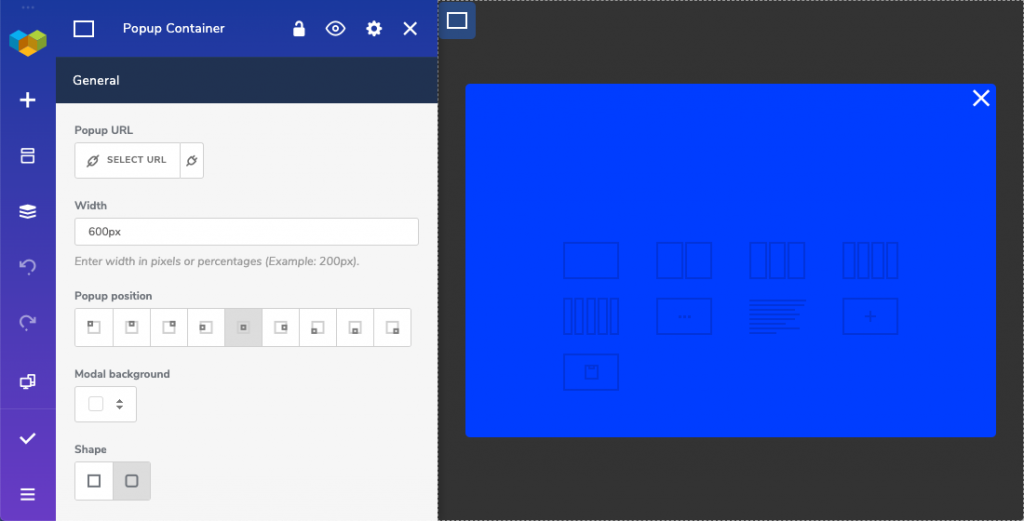
Task: Open the hamburger menu icon
Action: (27, 494)
